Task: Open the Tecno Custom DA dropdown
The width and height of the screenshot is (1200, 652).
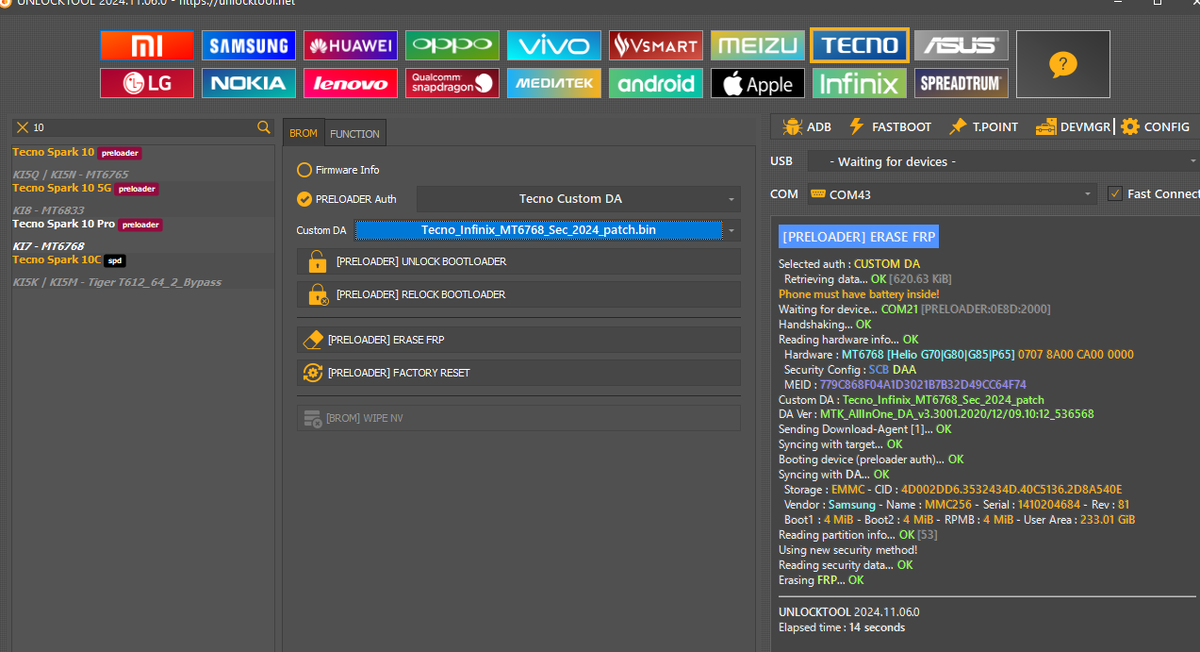Action: (x=579, y=199)
